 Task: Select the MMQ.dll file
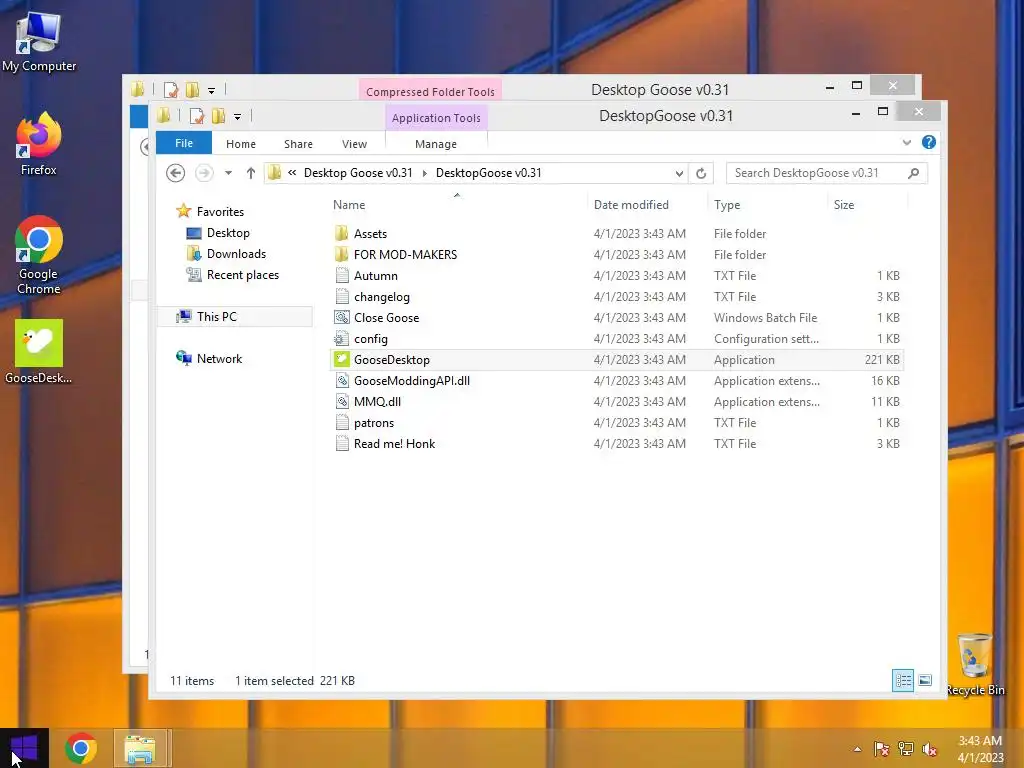click(x=616, y=402)
